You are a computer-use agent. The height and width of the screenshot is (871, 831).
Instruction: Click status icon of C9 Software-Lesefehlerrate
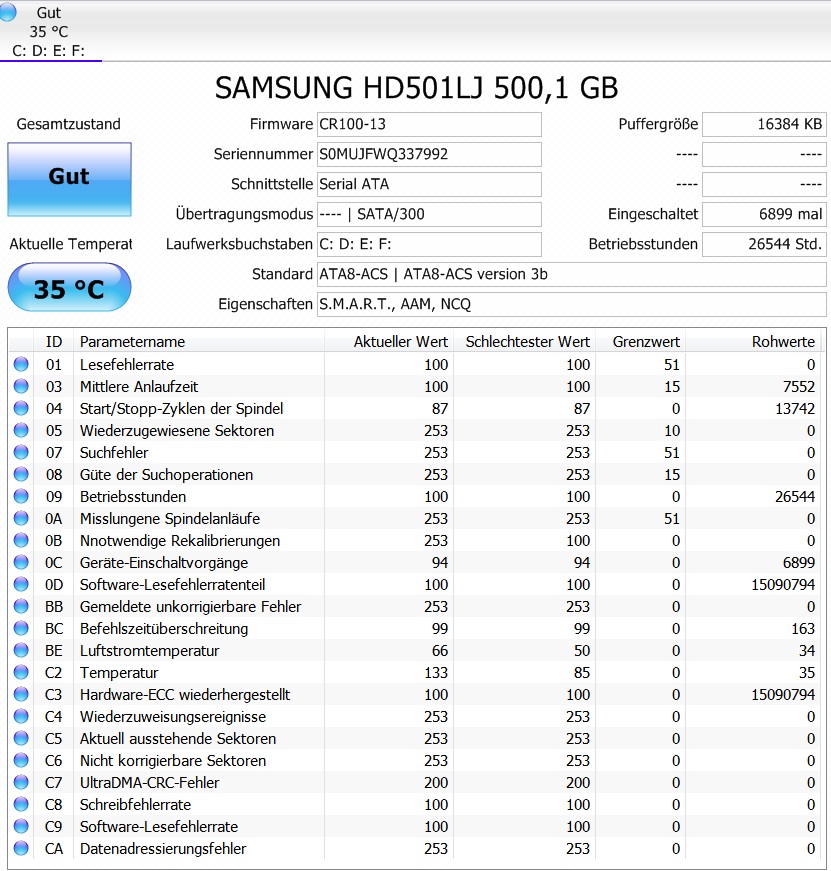point(21,826)
